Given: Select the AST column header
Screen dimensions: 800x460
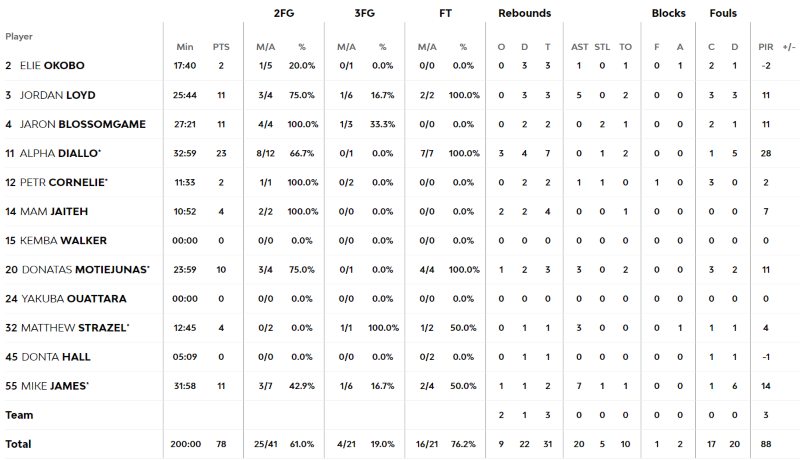Looking at the screenshot, I should pyautogui.click(x=580, y=47).
